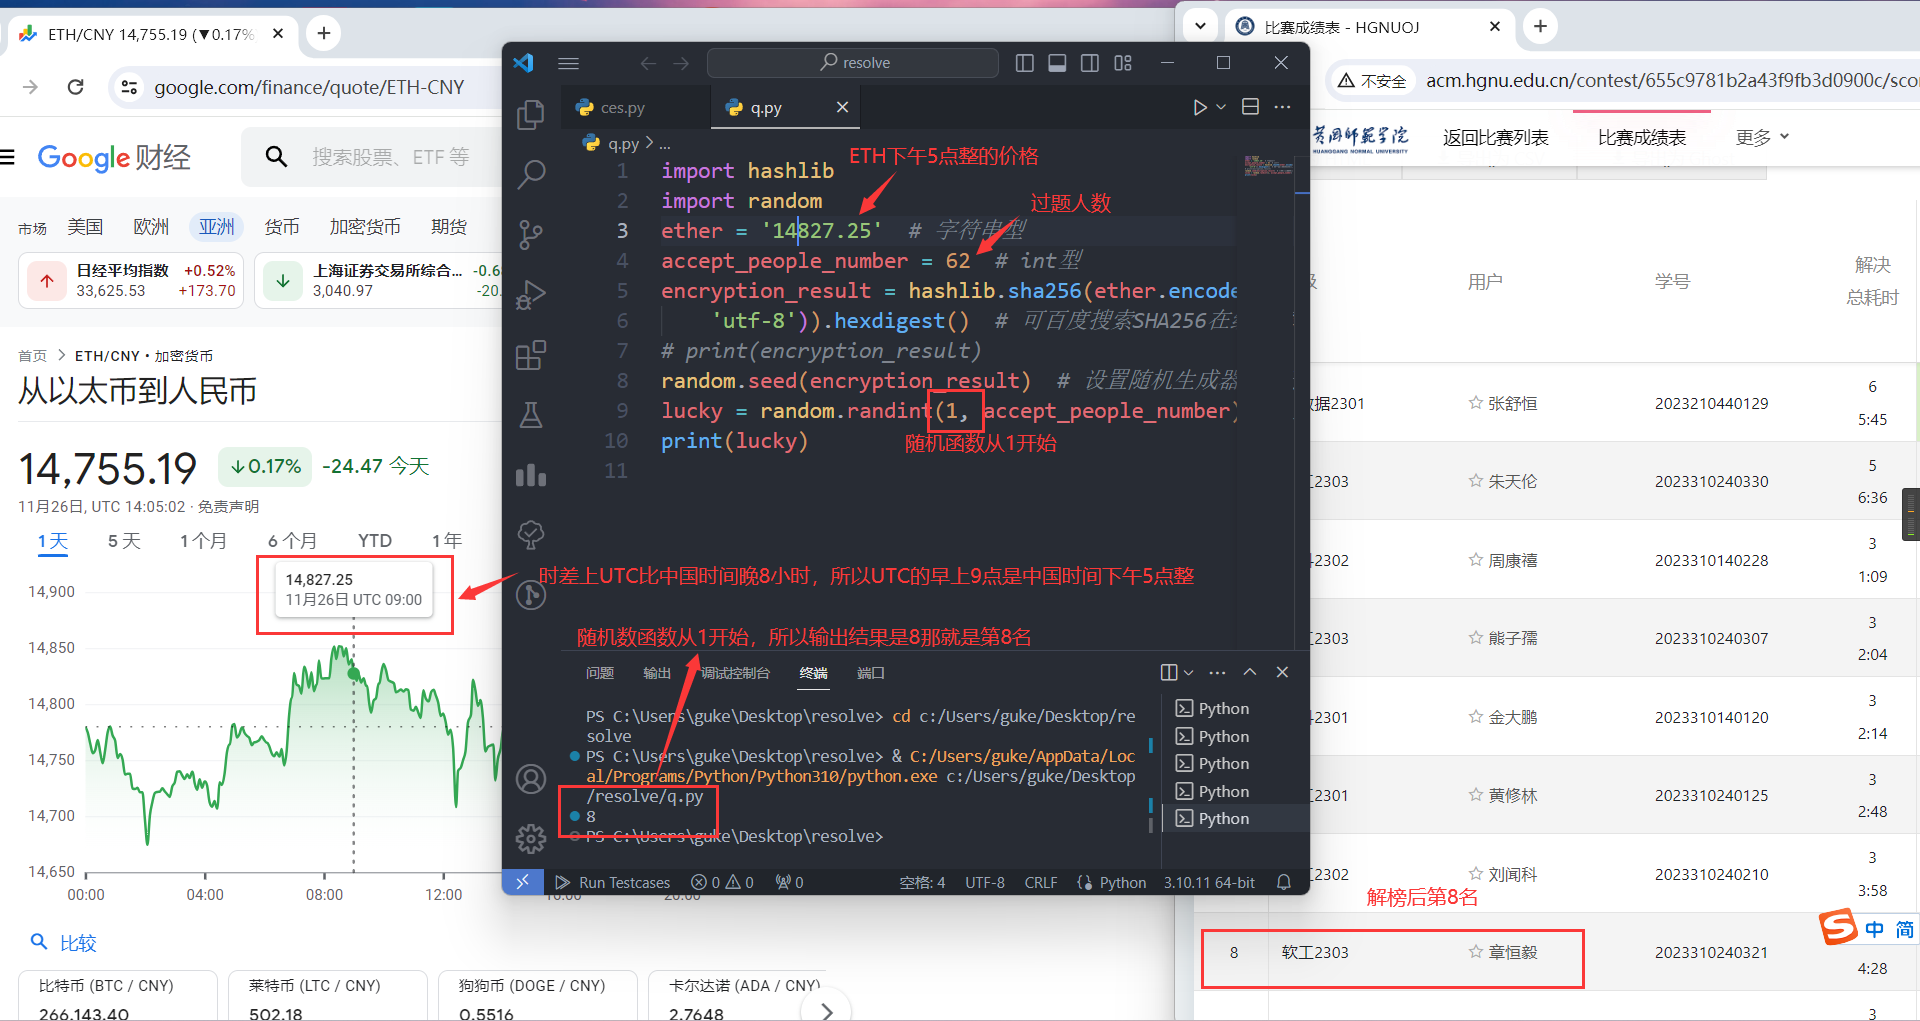Click the Google Finance address bar

(309, 87)
